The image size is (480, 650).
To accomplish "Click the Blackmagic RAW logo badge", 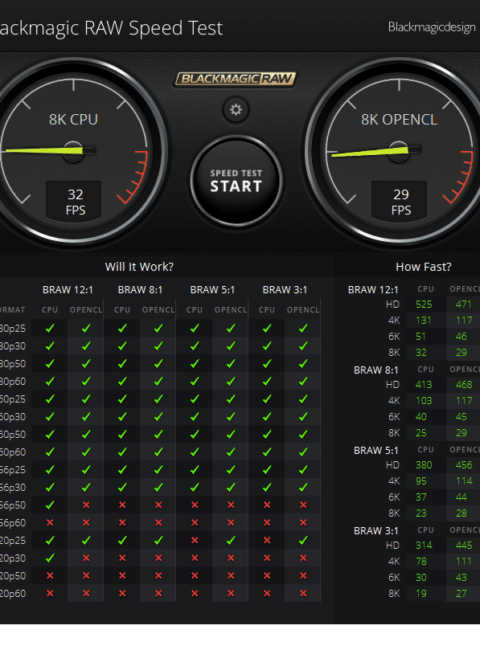I will [235, 79].
